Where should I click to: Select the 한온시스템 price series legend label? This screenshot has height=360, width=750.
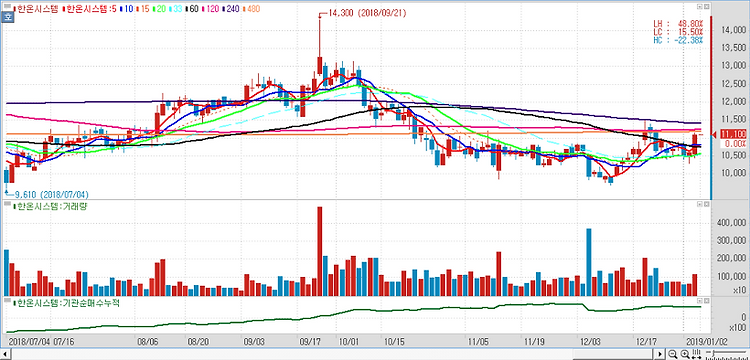click(36, 9)
